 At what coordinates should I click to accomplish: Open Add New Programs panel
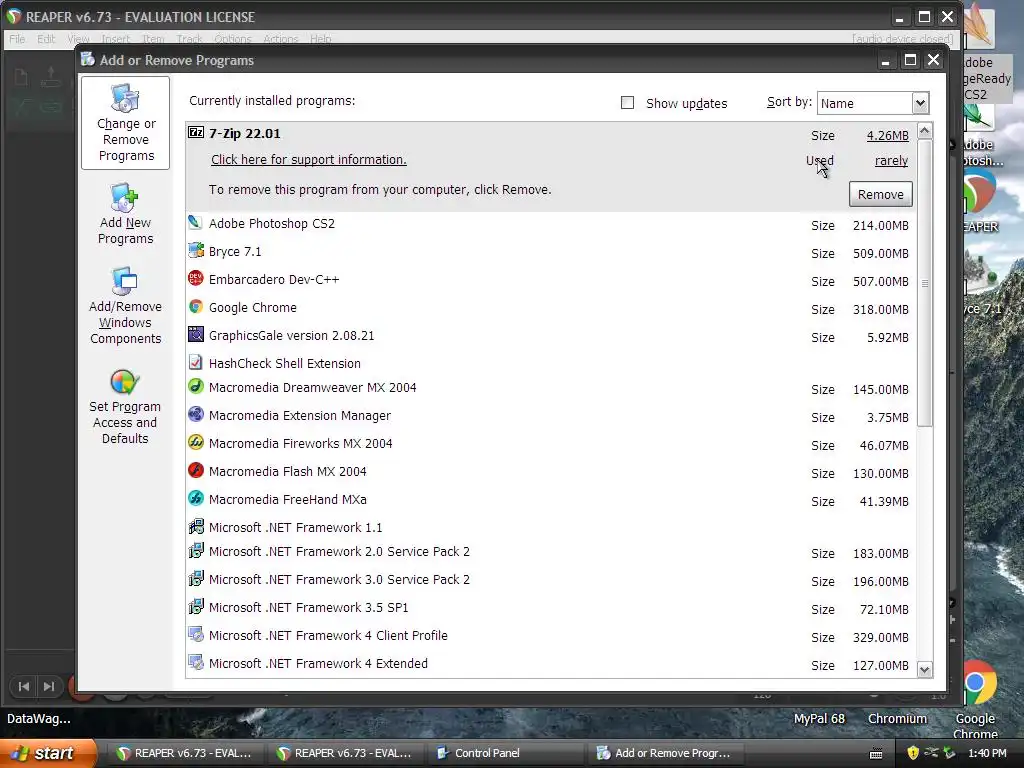(125, 214)
